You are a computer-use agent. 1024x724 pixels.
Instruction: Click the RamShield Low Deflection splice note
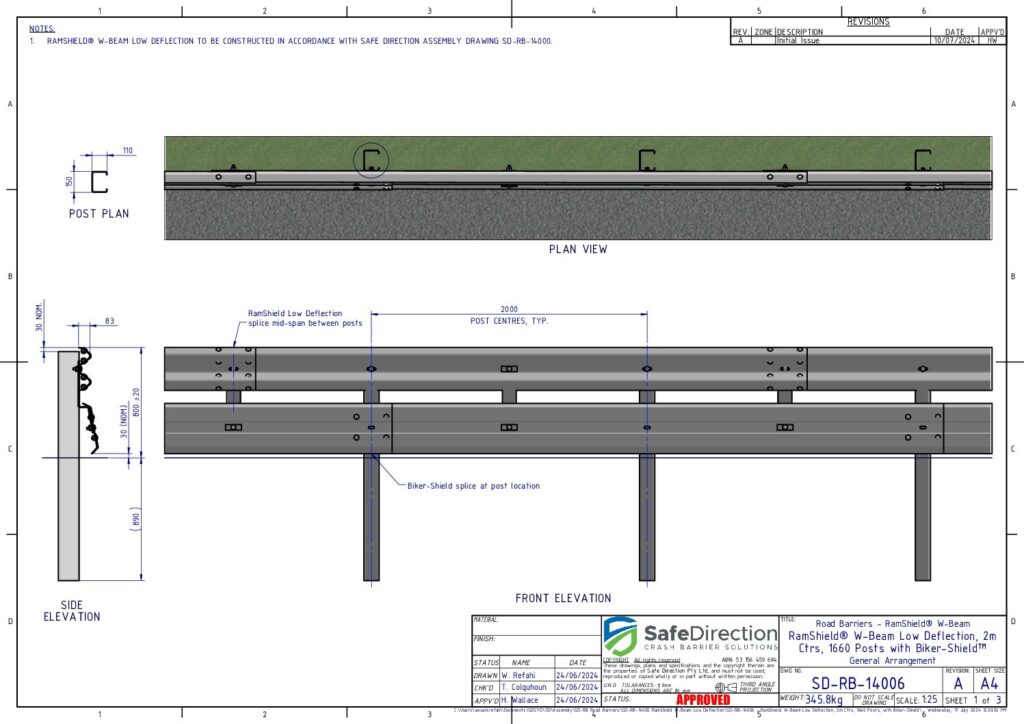pyautogui.click(x=295, y=318)
